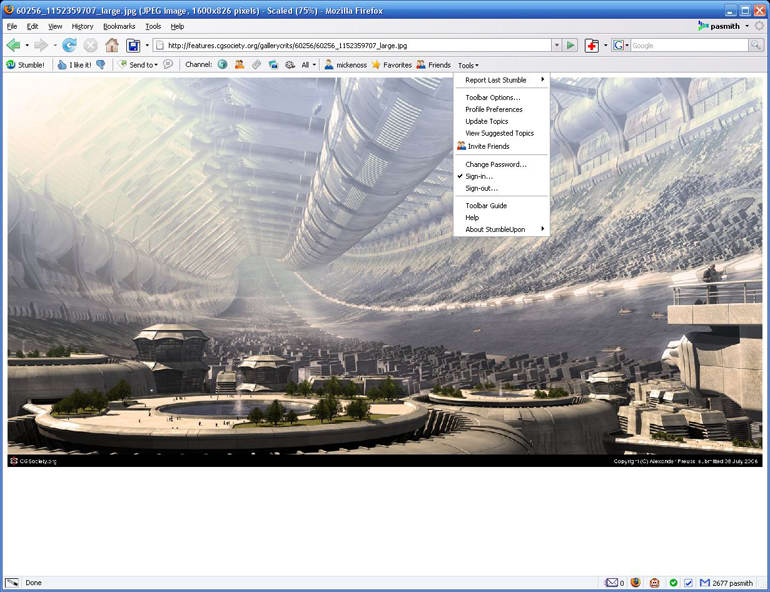Open the Help menu in menu bar
Image resolution: width=770 pixels, height=592 pixels.
click(177, 27)
